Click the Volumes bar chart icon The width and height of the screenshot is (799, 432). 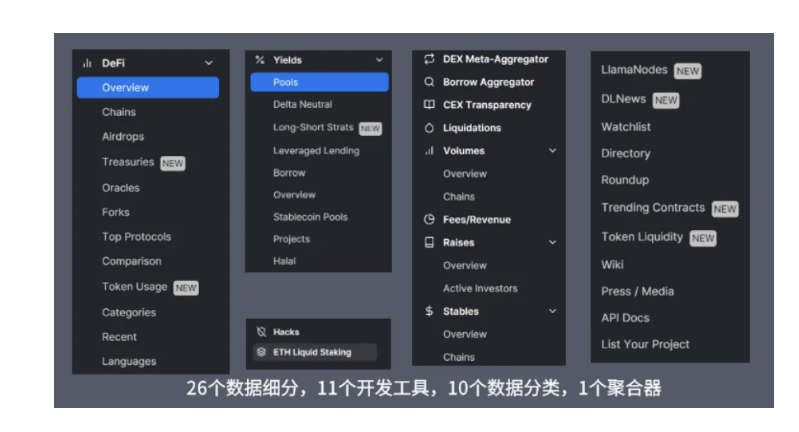(430, 151)
